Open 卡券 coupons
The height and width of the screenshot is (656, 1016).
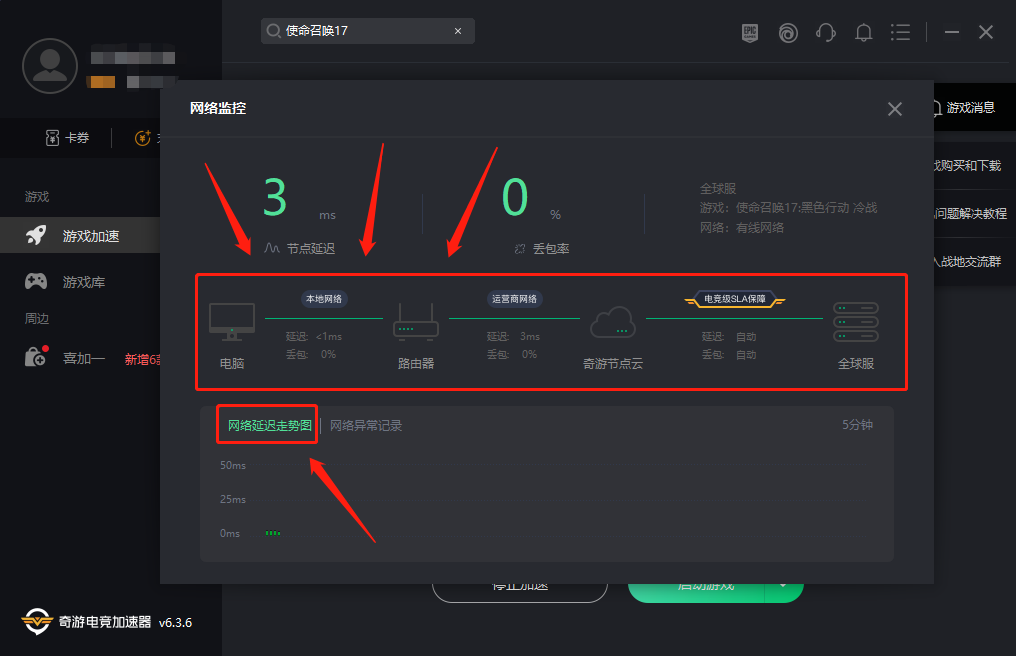(x=67, y=138)
